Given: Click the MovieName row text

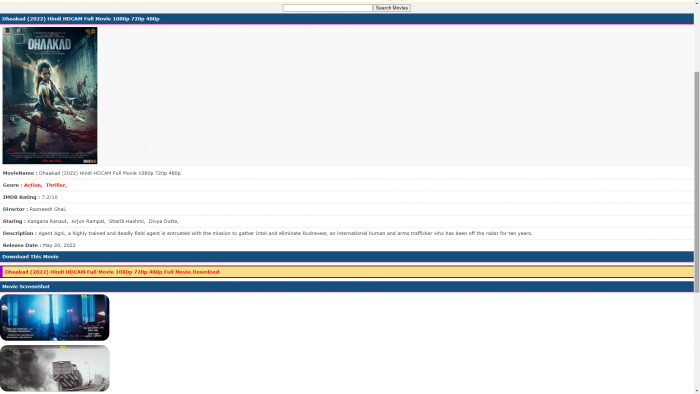Looking at the screenshot, I should 92,173.
